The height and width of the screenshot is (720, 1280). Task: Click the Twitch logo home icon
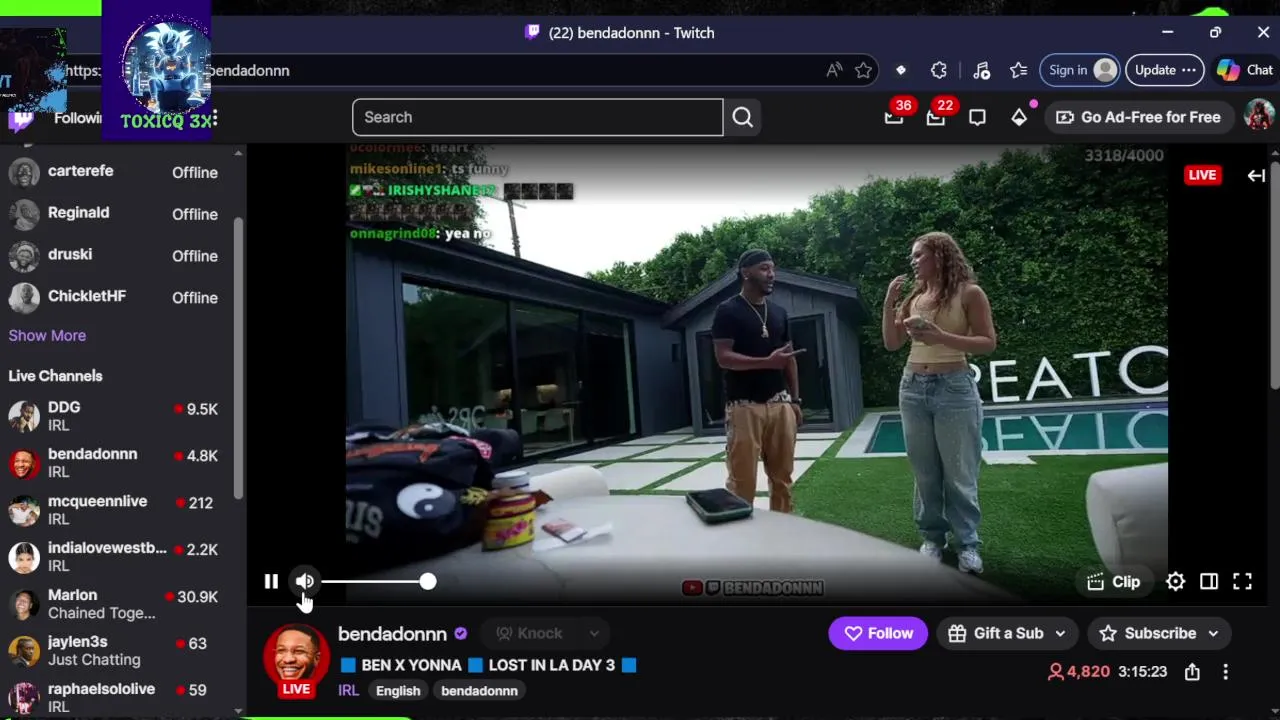[21, 120]
